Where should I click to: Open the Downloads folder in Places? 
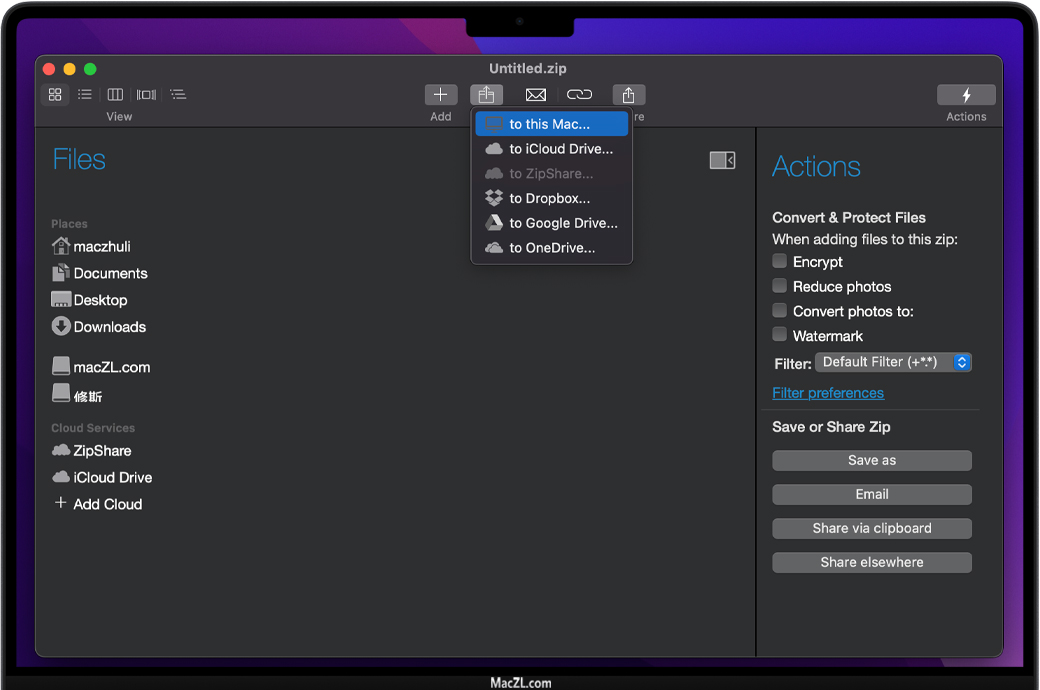pyautogui.click(x=109, y=327)
